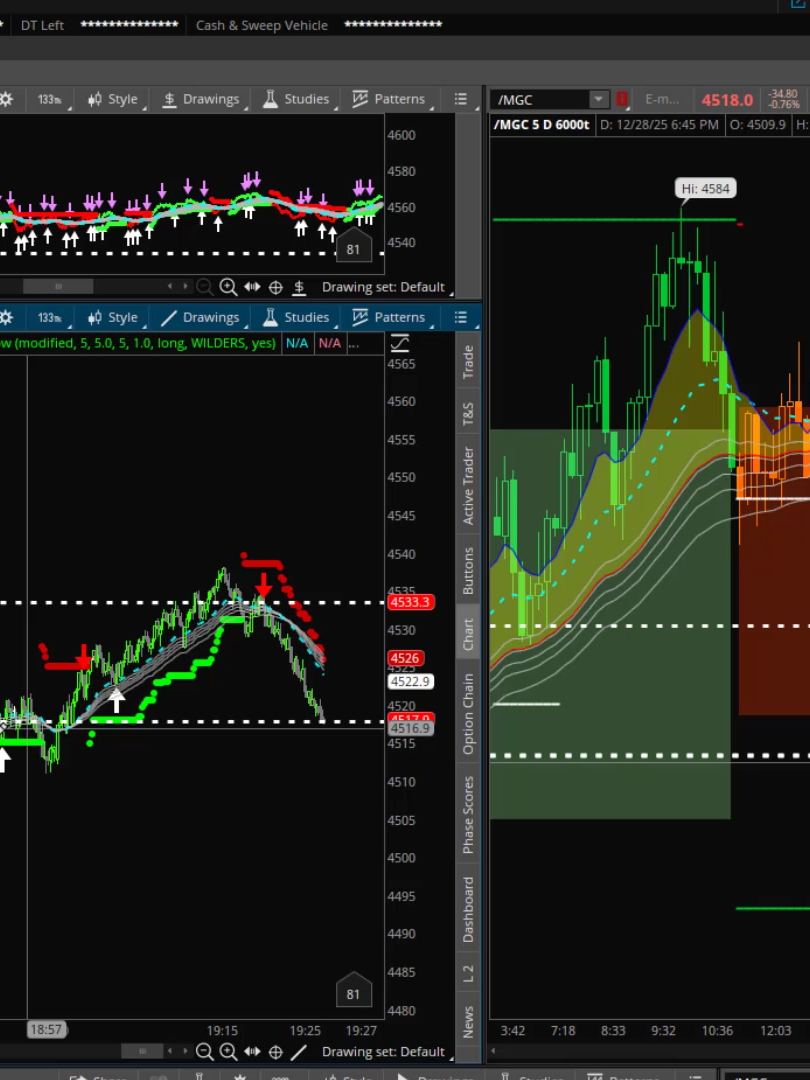The width and height of the screenshot is (810, 1080).
Task: Click the 81 bubble in lower chart
Action: [353, 991]
